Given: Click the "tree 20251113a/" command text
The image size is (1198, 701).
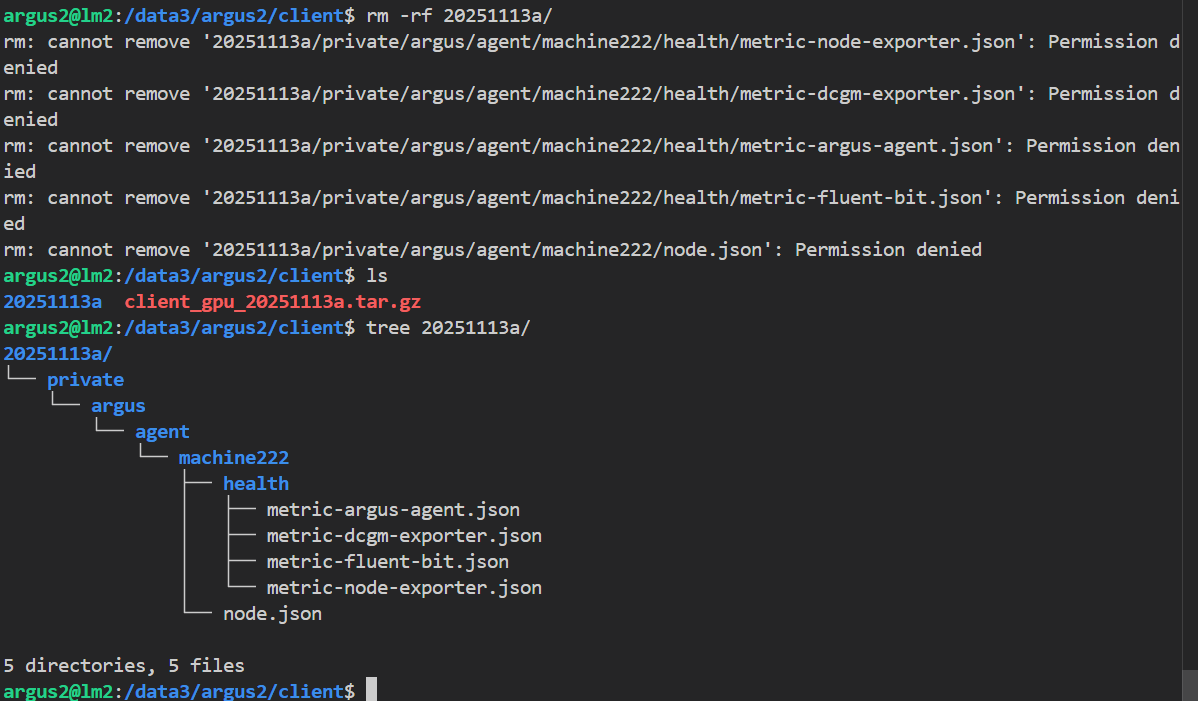Looking at the screenshot, I should (447, 328).
